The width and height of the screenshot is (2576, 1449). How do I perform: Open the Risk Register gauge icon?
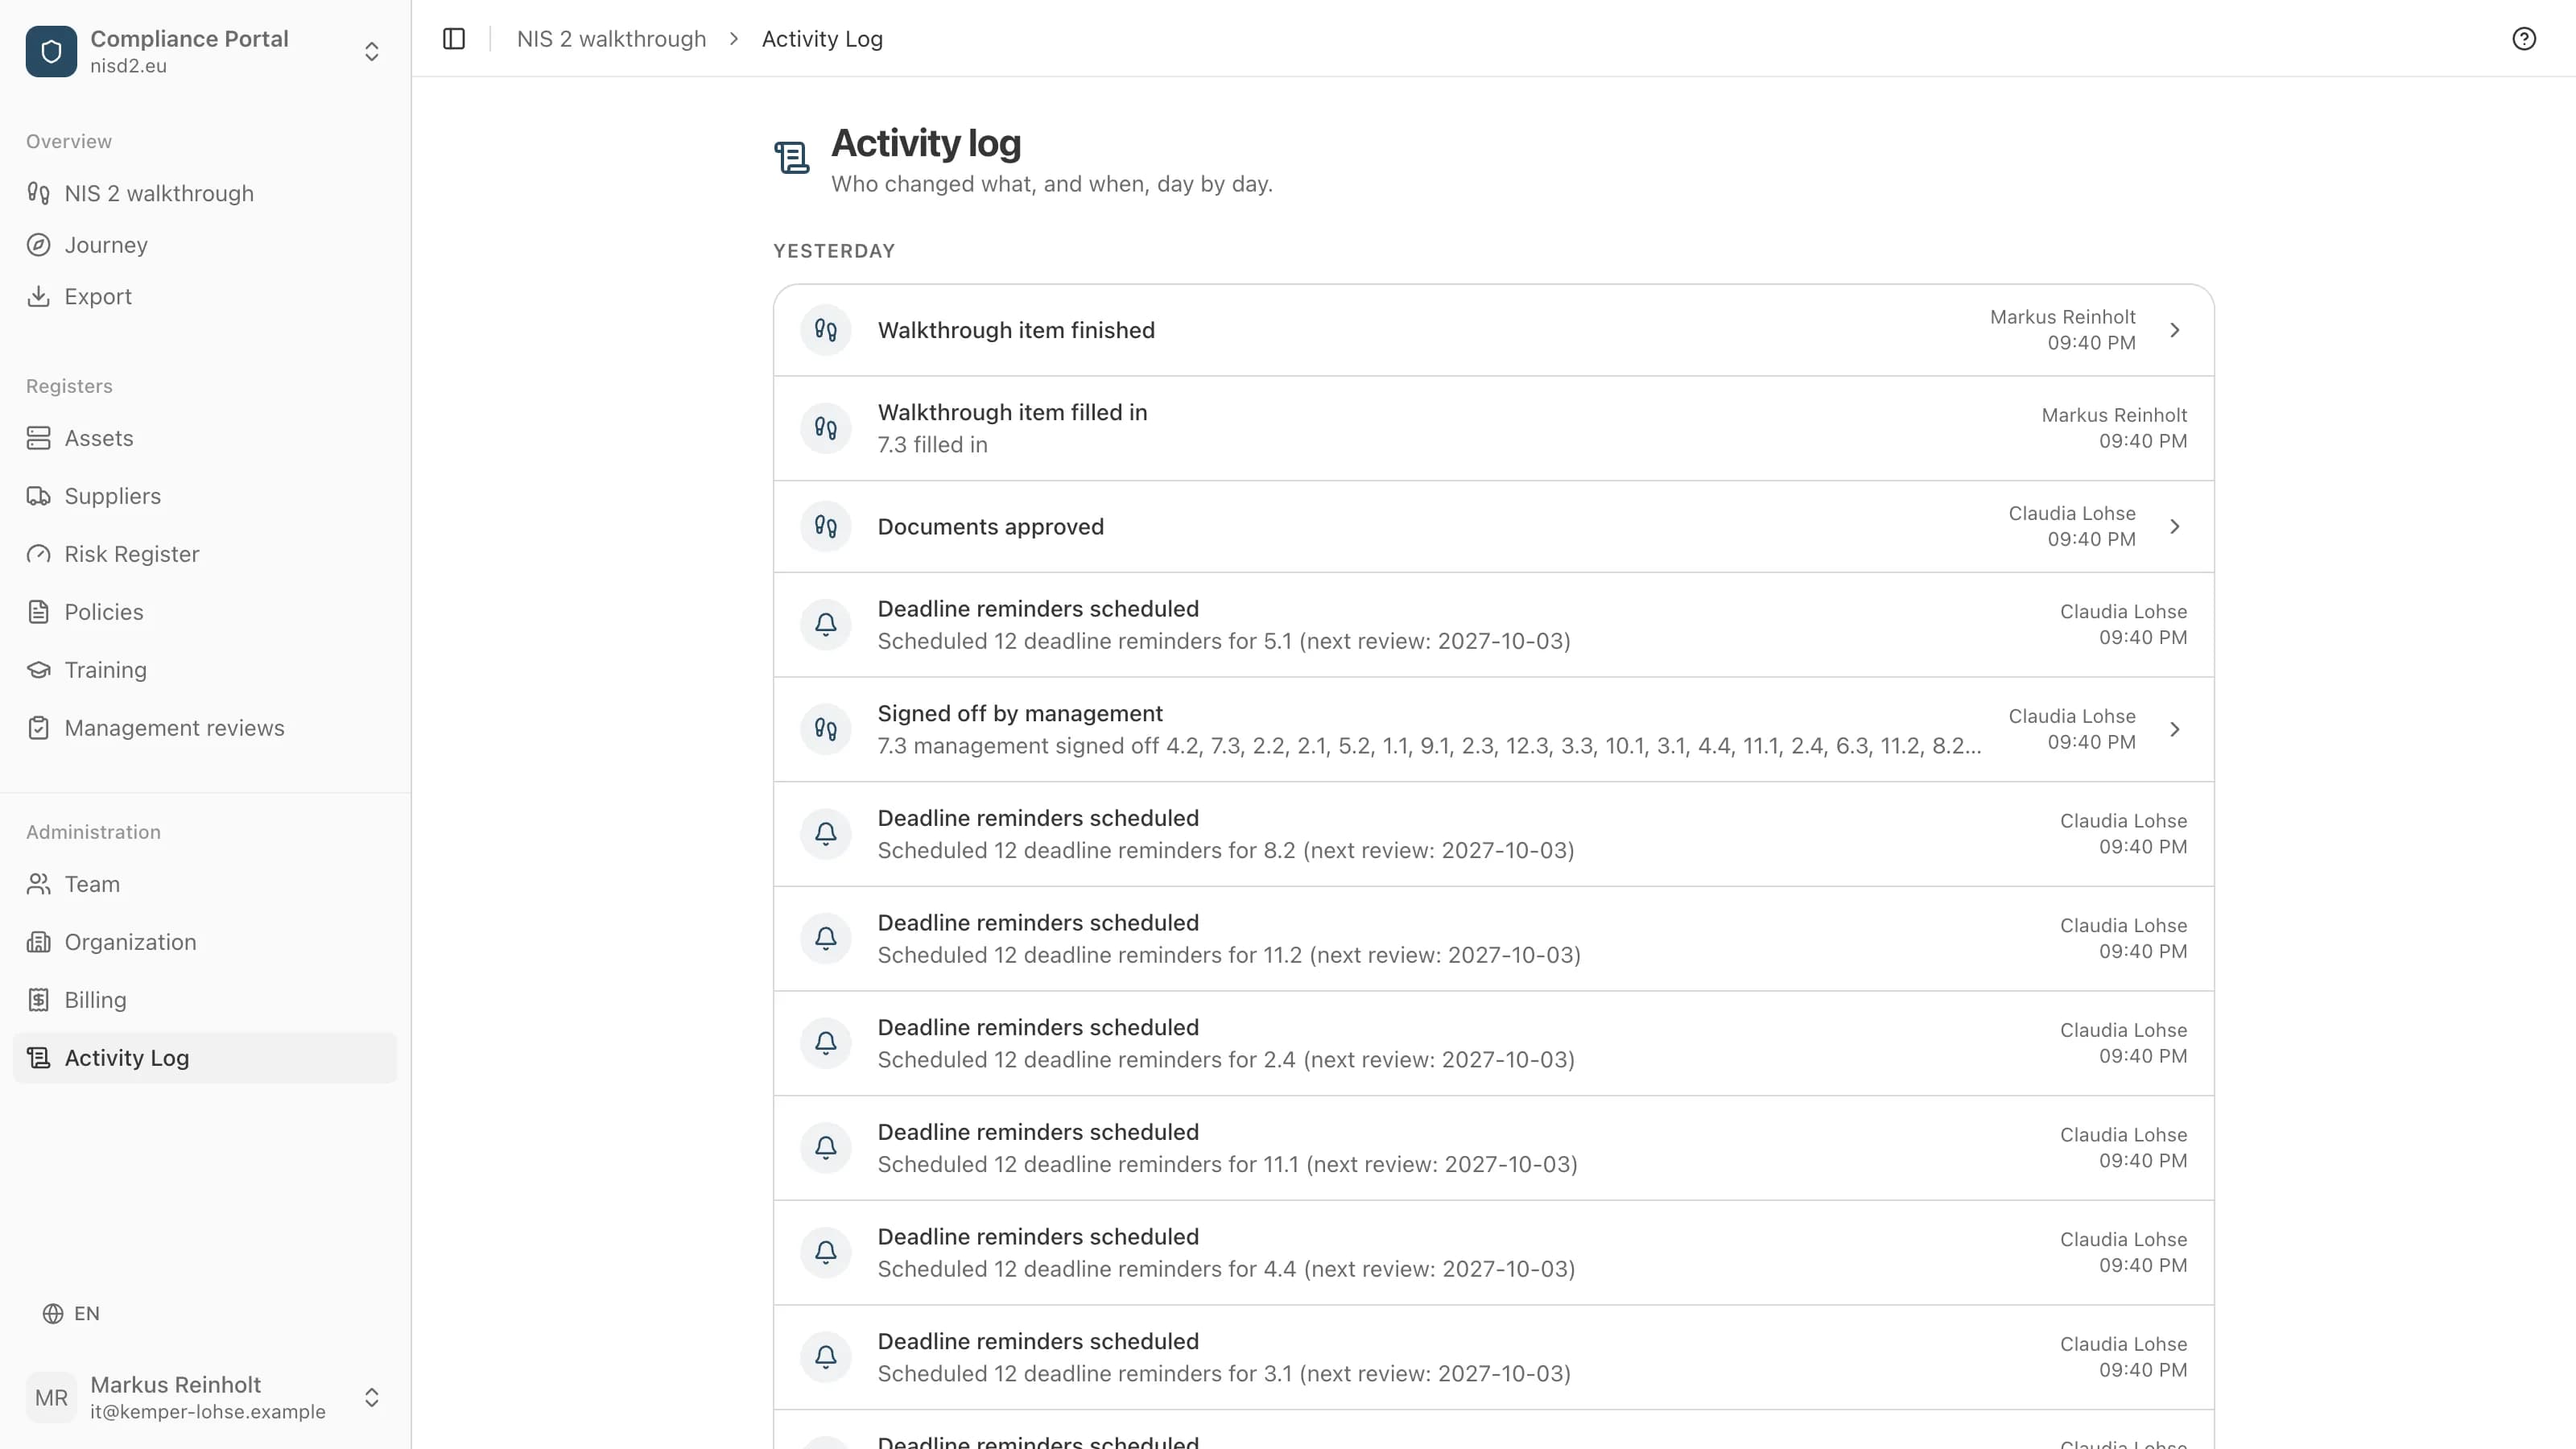pos(39,554)
